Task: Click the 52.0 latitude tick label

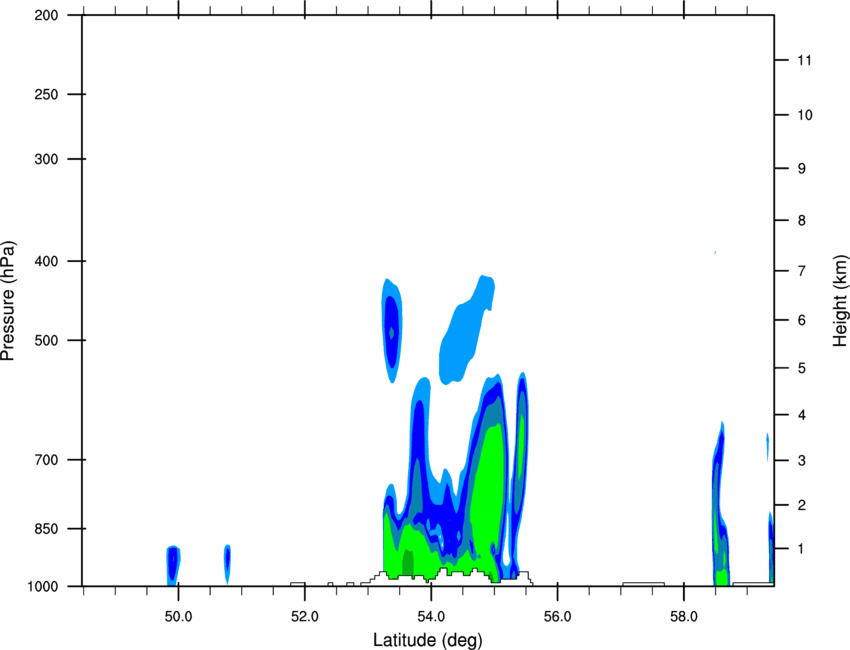Action: point(305,617)
